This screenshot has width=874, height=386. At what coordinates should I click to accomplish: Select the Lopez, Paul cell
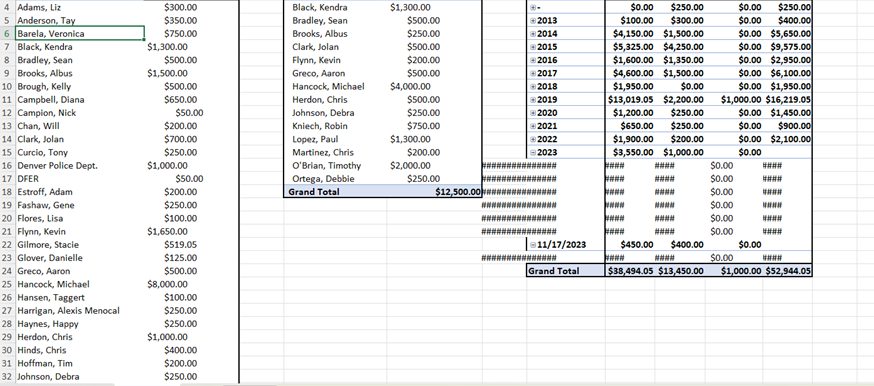(335, 139)
